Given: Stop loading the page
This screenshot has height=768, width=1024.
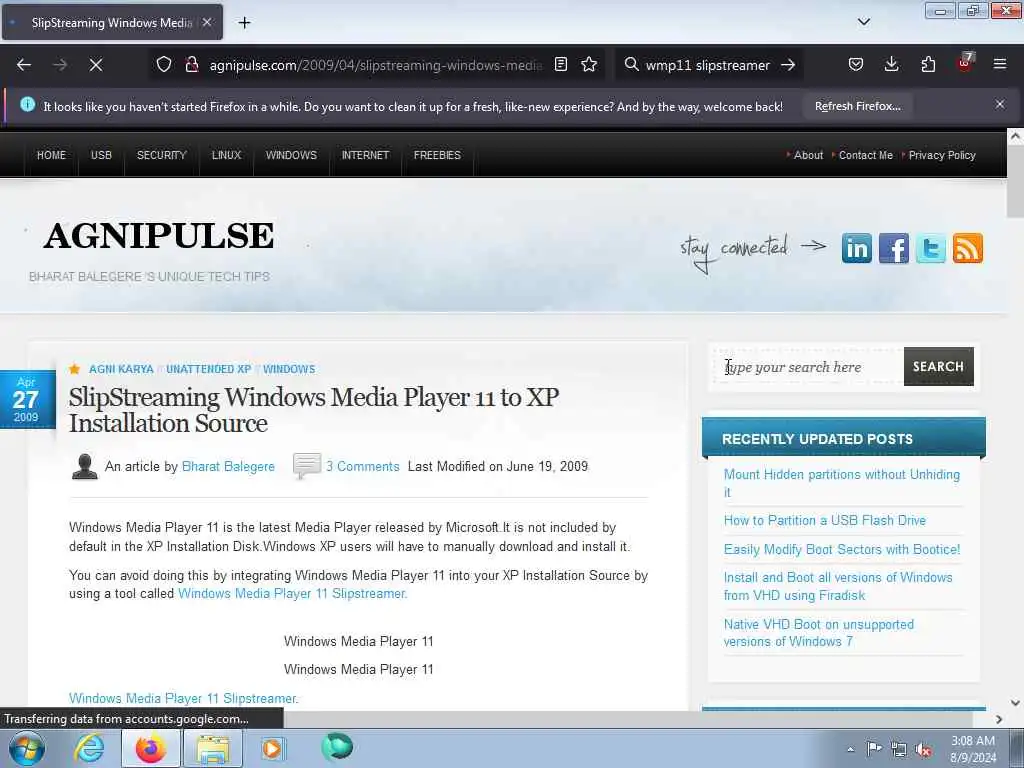Looking at the screenshot, I should 95,65.
